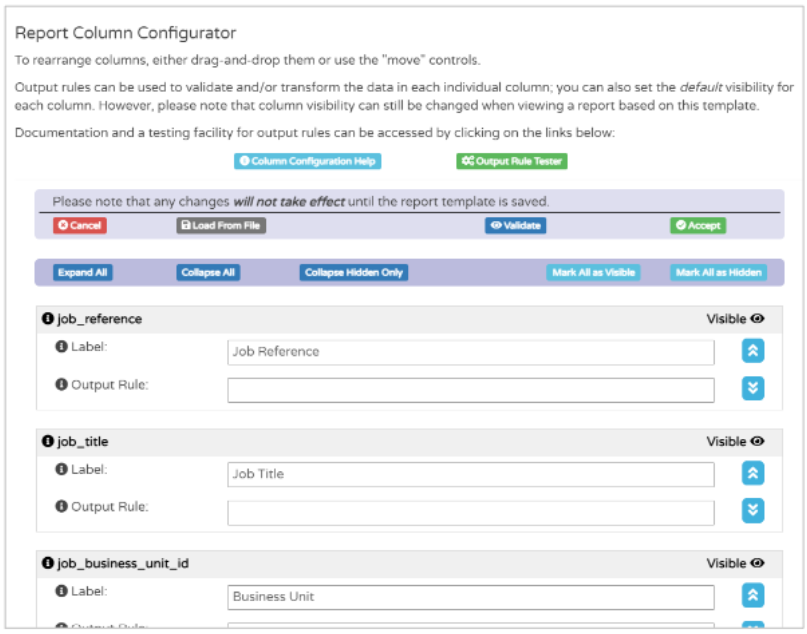Click the info icon beside job_title
807x634 pixels.
click(47, 442)
